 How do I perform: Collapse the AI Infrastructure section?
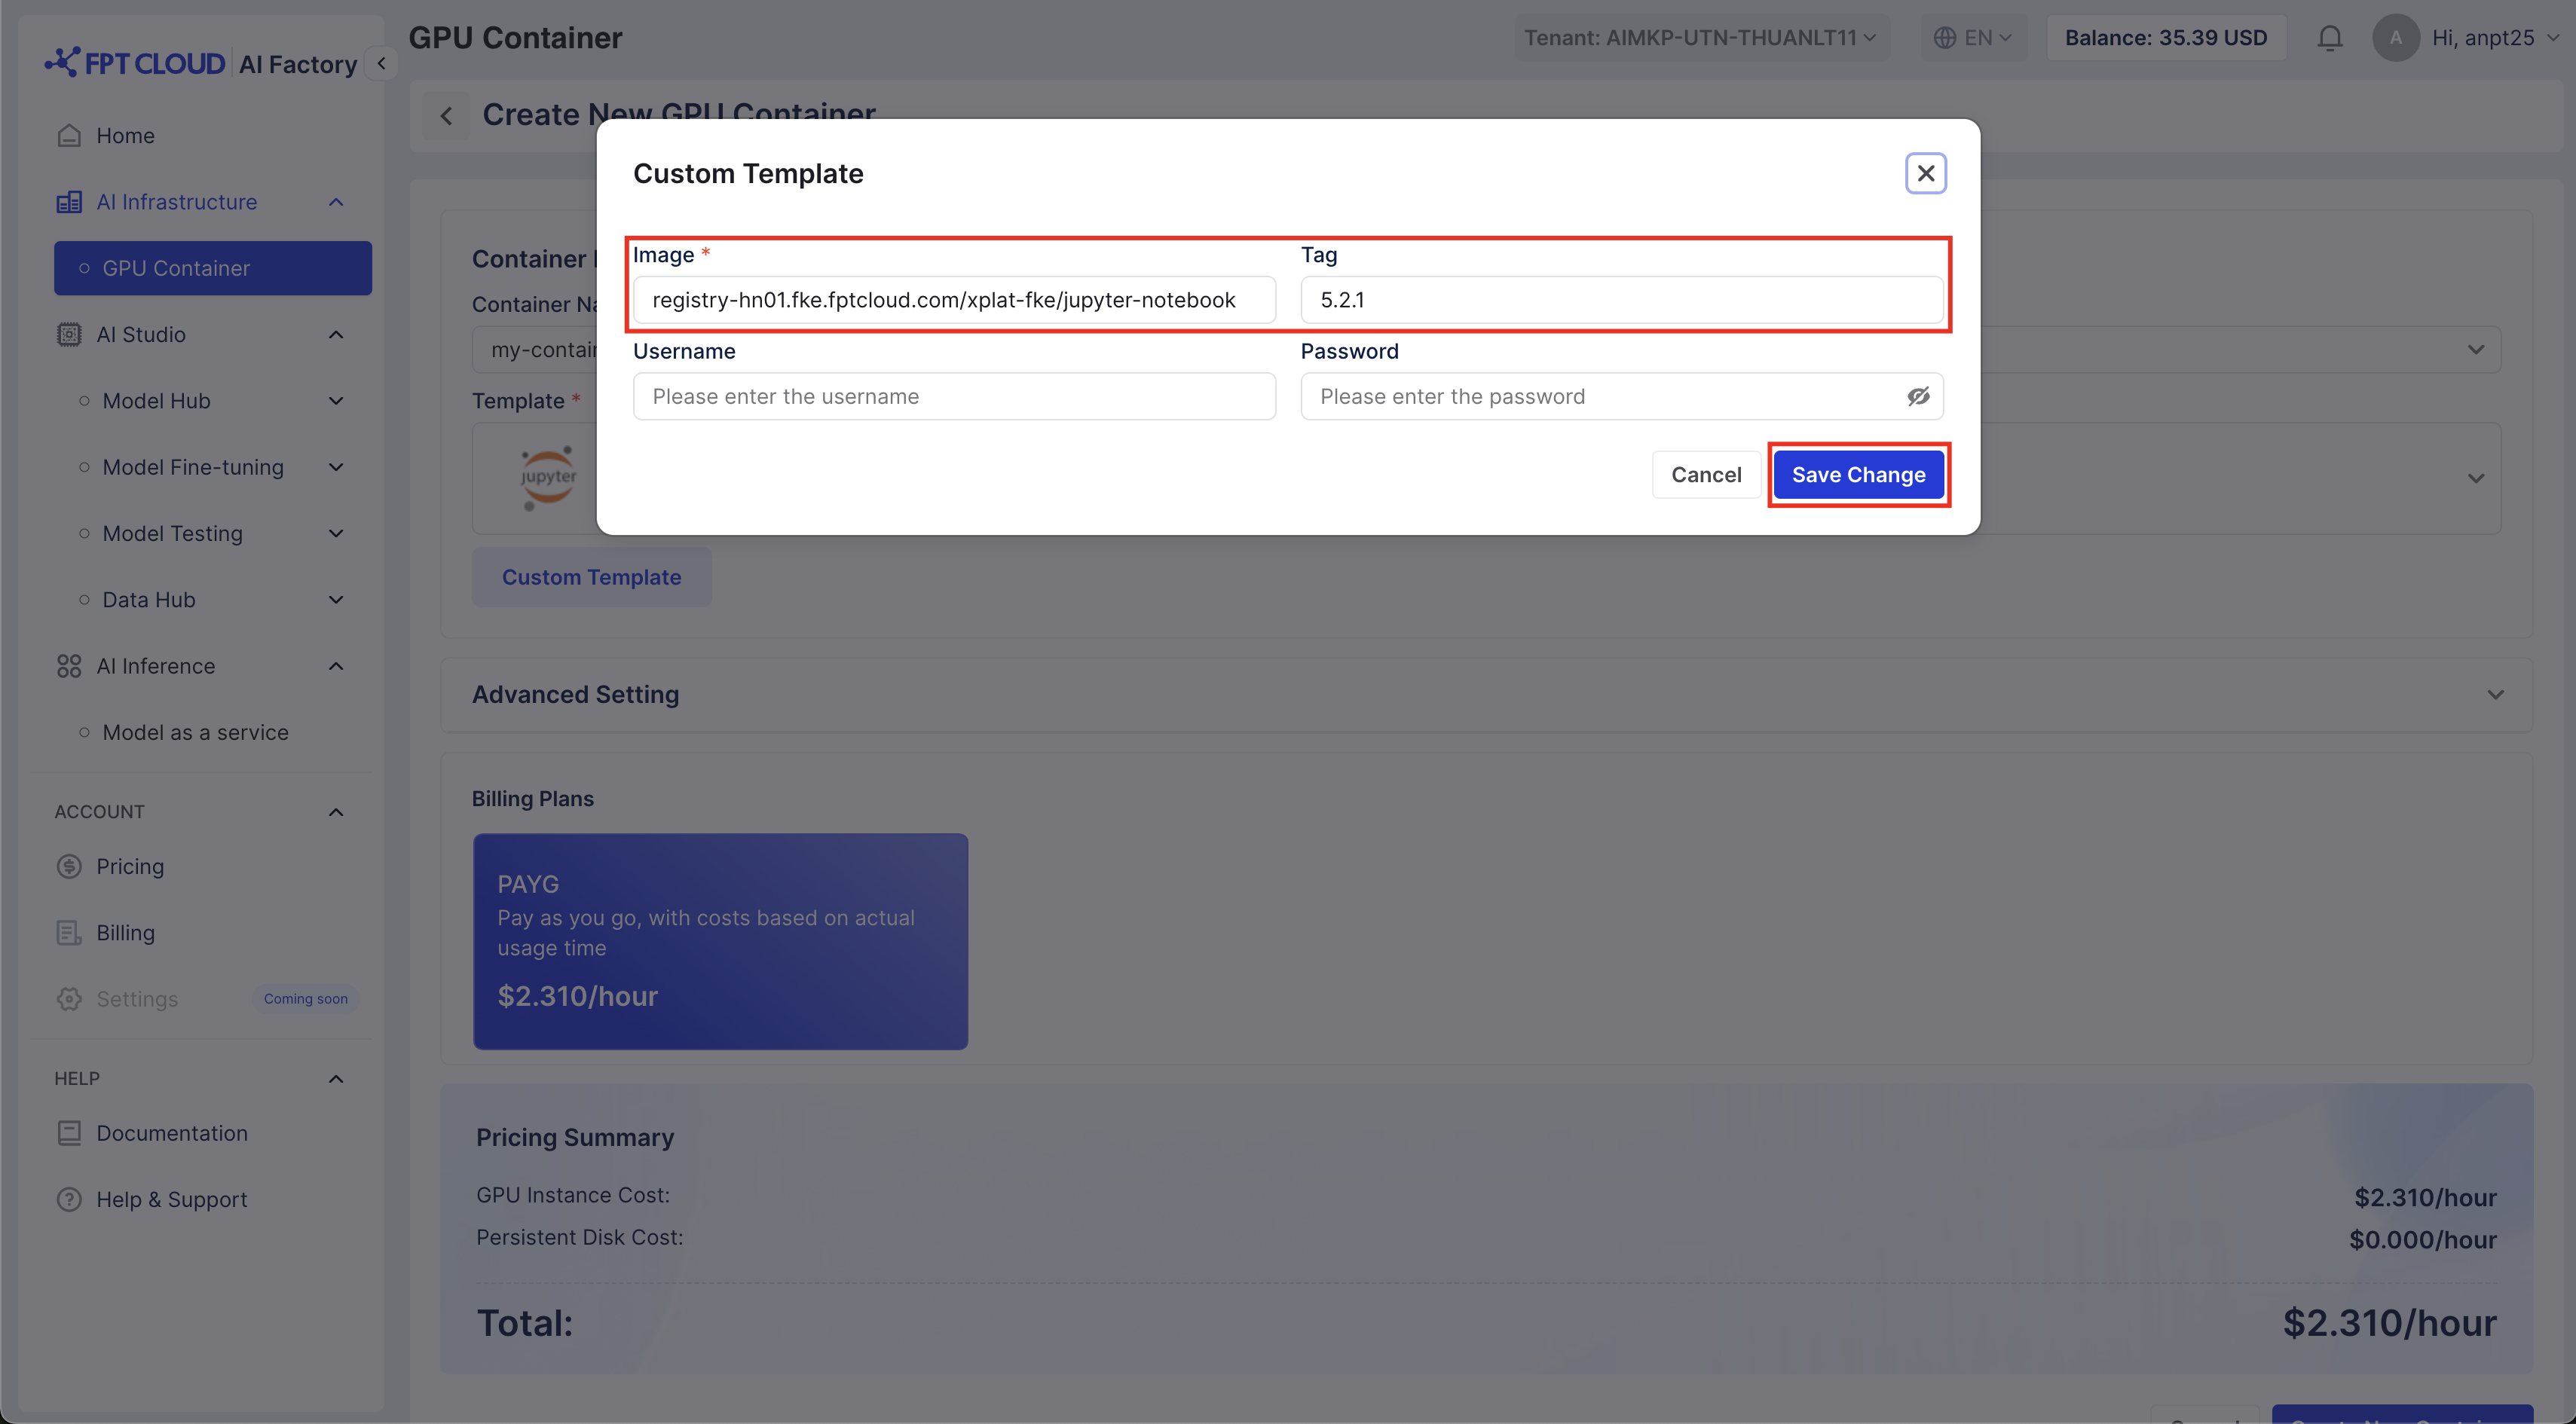[x=336, y=202]
